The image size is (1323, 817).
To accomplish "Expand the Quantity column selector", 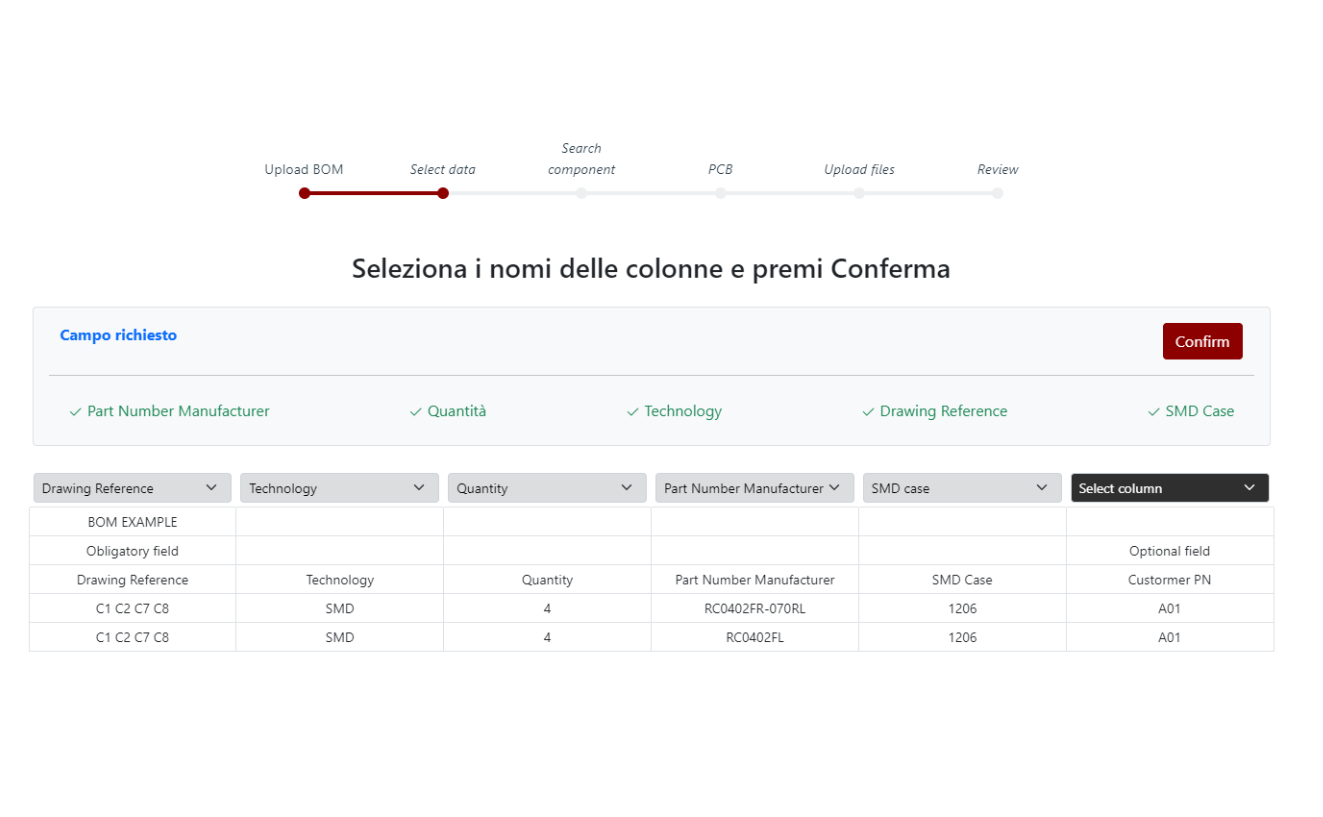I will tap(546, 488).
